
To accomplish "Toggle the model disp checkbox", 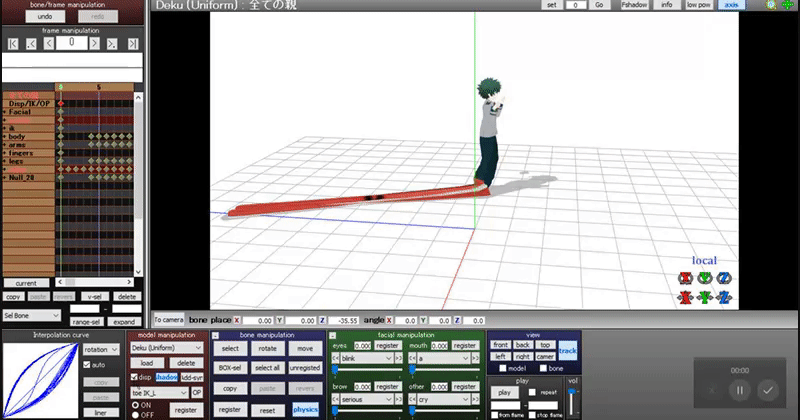I will [x=134, y=377].
